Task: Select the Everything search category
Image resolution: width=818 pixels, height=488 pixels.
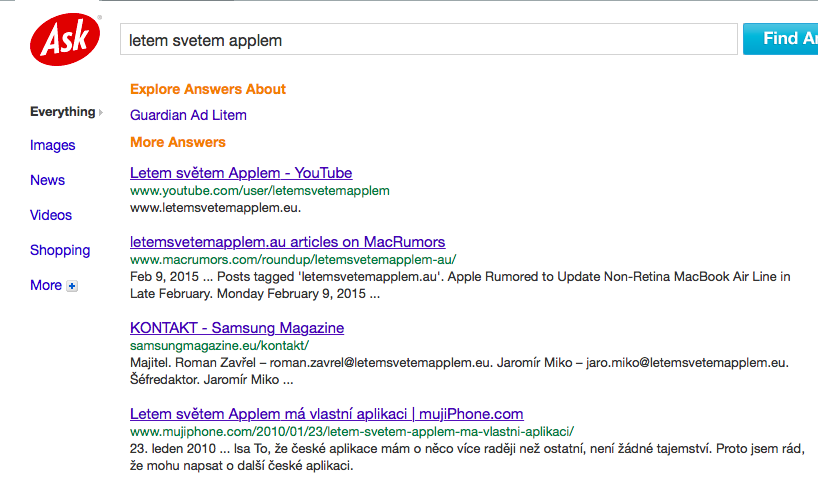Action: tap(62, 112)
